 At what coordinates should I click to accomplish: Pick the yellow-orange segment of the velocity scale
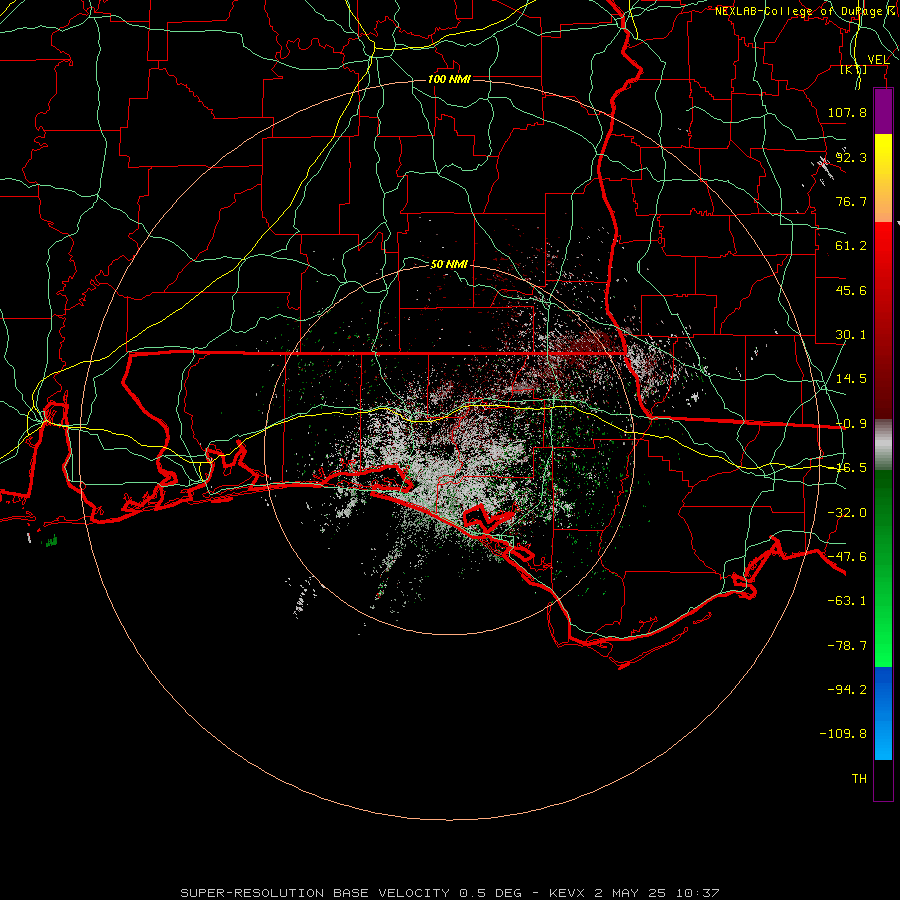click(x=883, y=178)
